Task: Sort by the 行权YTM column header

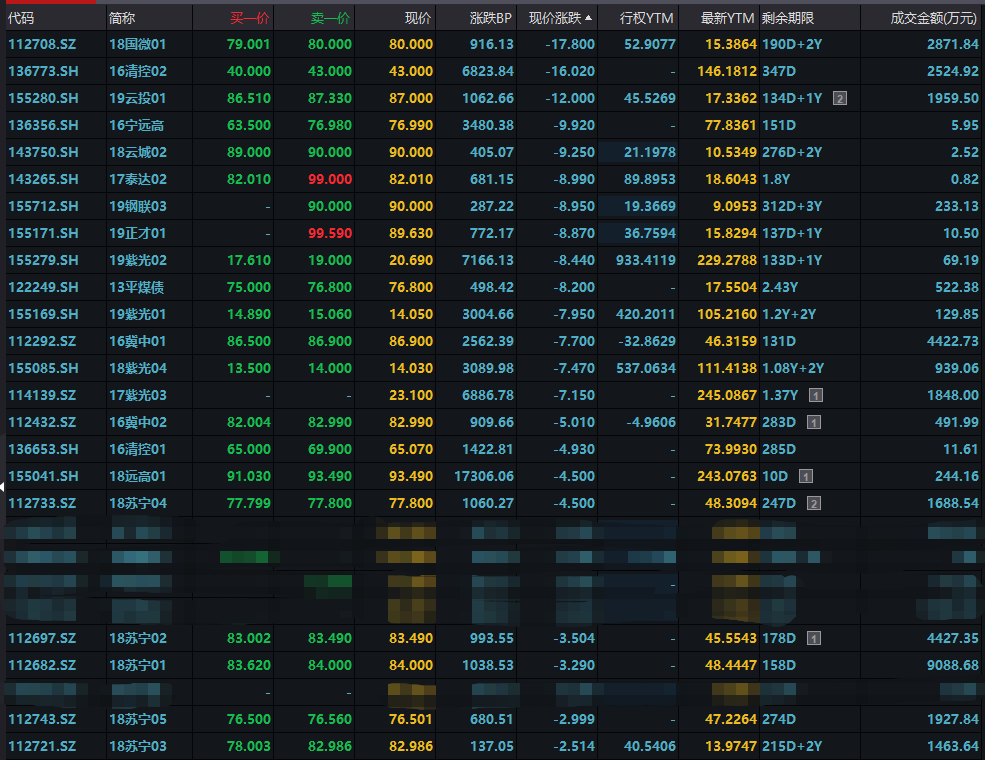Action: 646,18
